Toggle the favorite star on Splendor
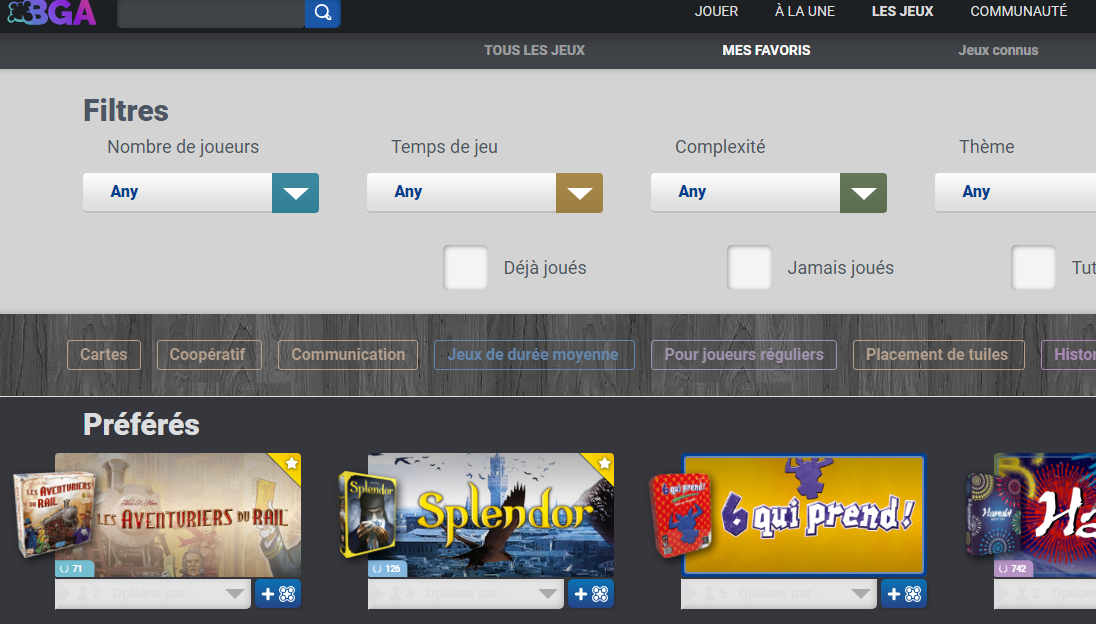Screen dimensions: 1096x624 pos(605,463)
